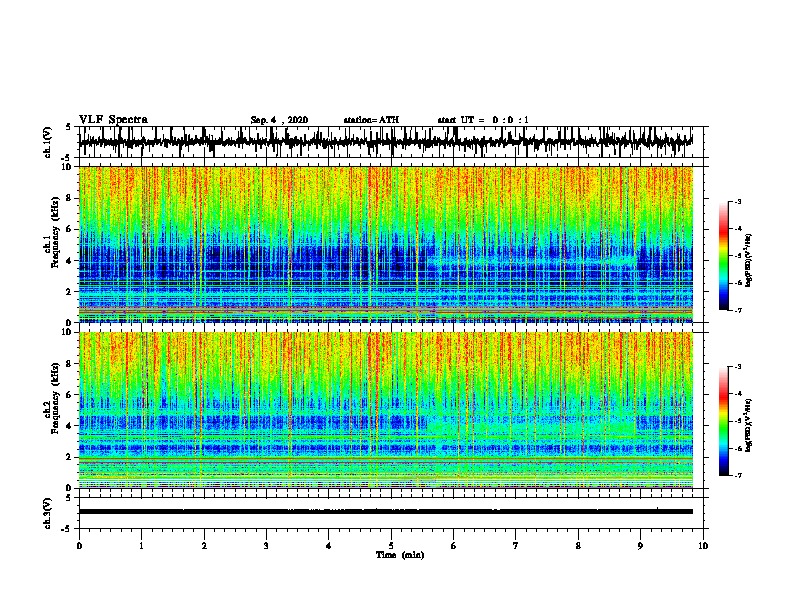Viewport: 792px width, 612px height.
Task: Click time axis tick label "5" under Time
Action: click(391, 546)
